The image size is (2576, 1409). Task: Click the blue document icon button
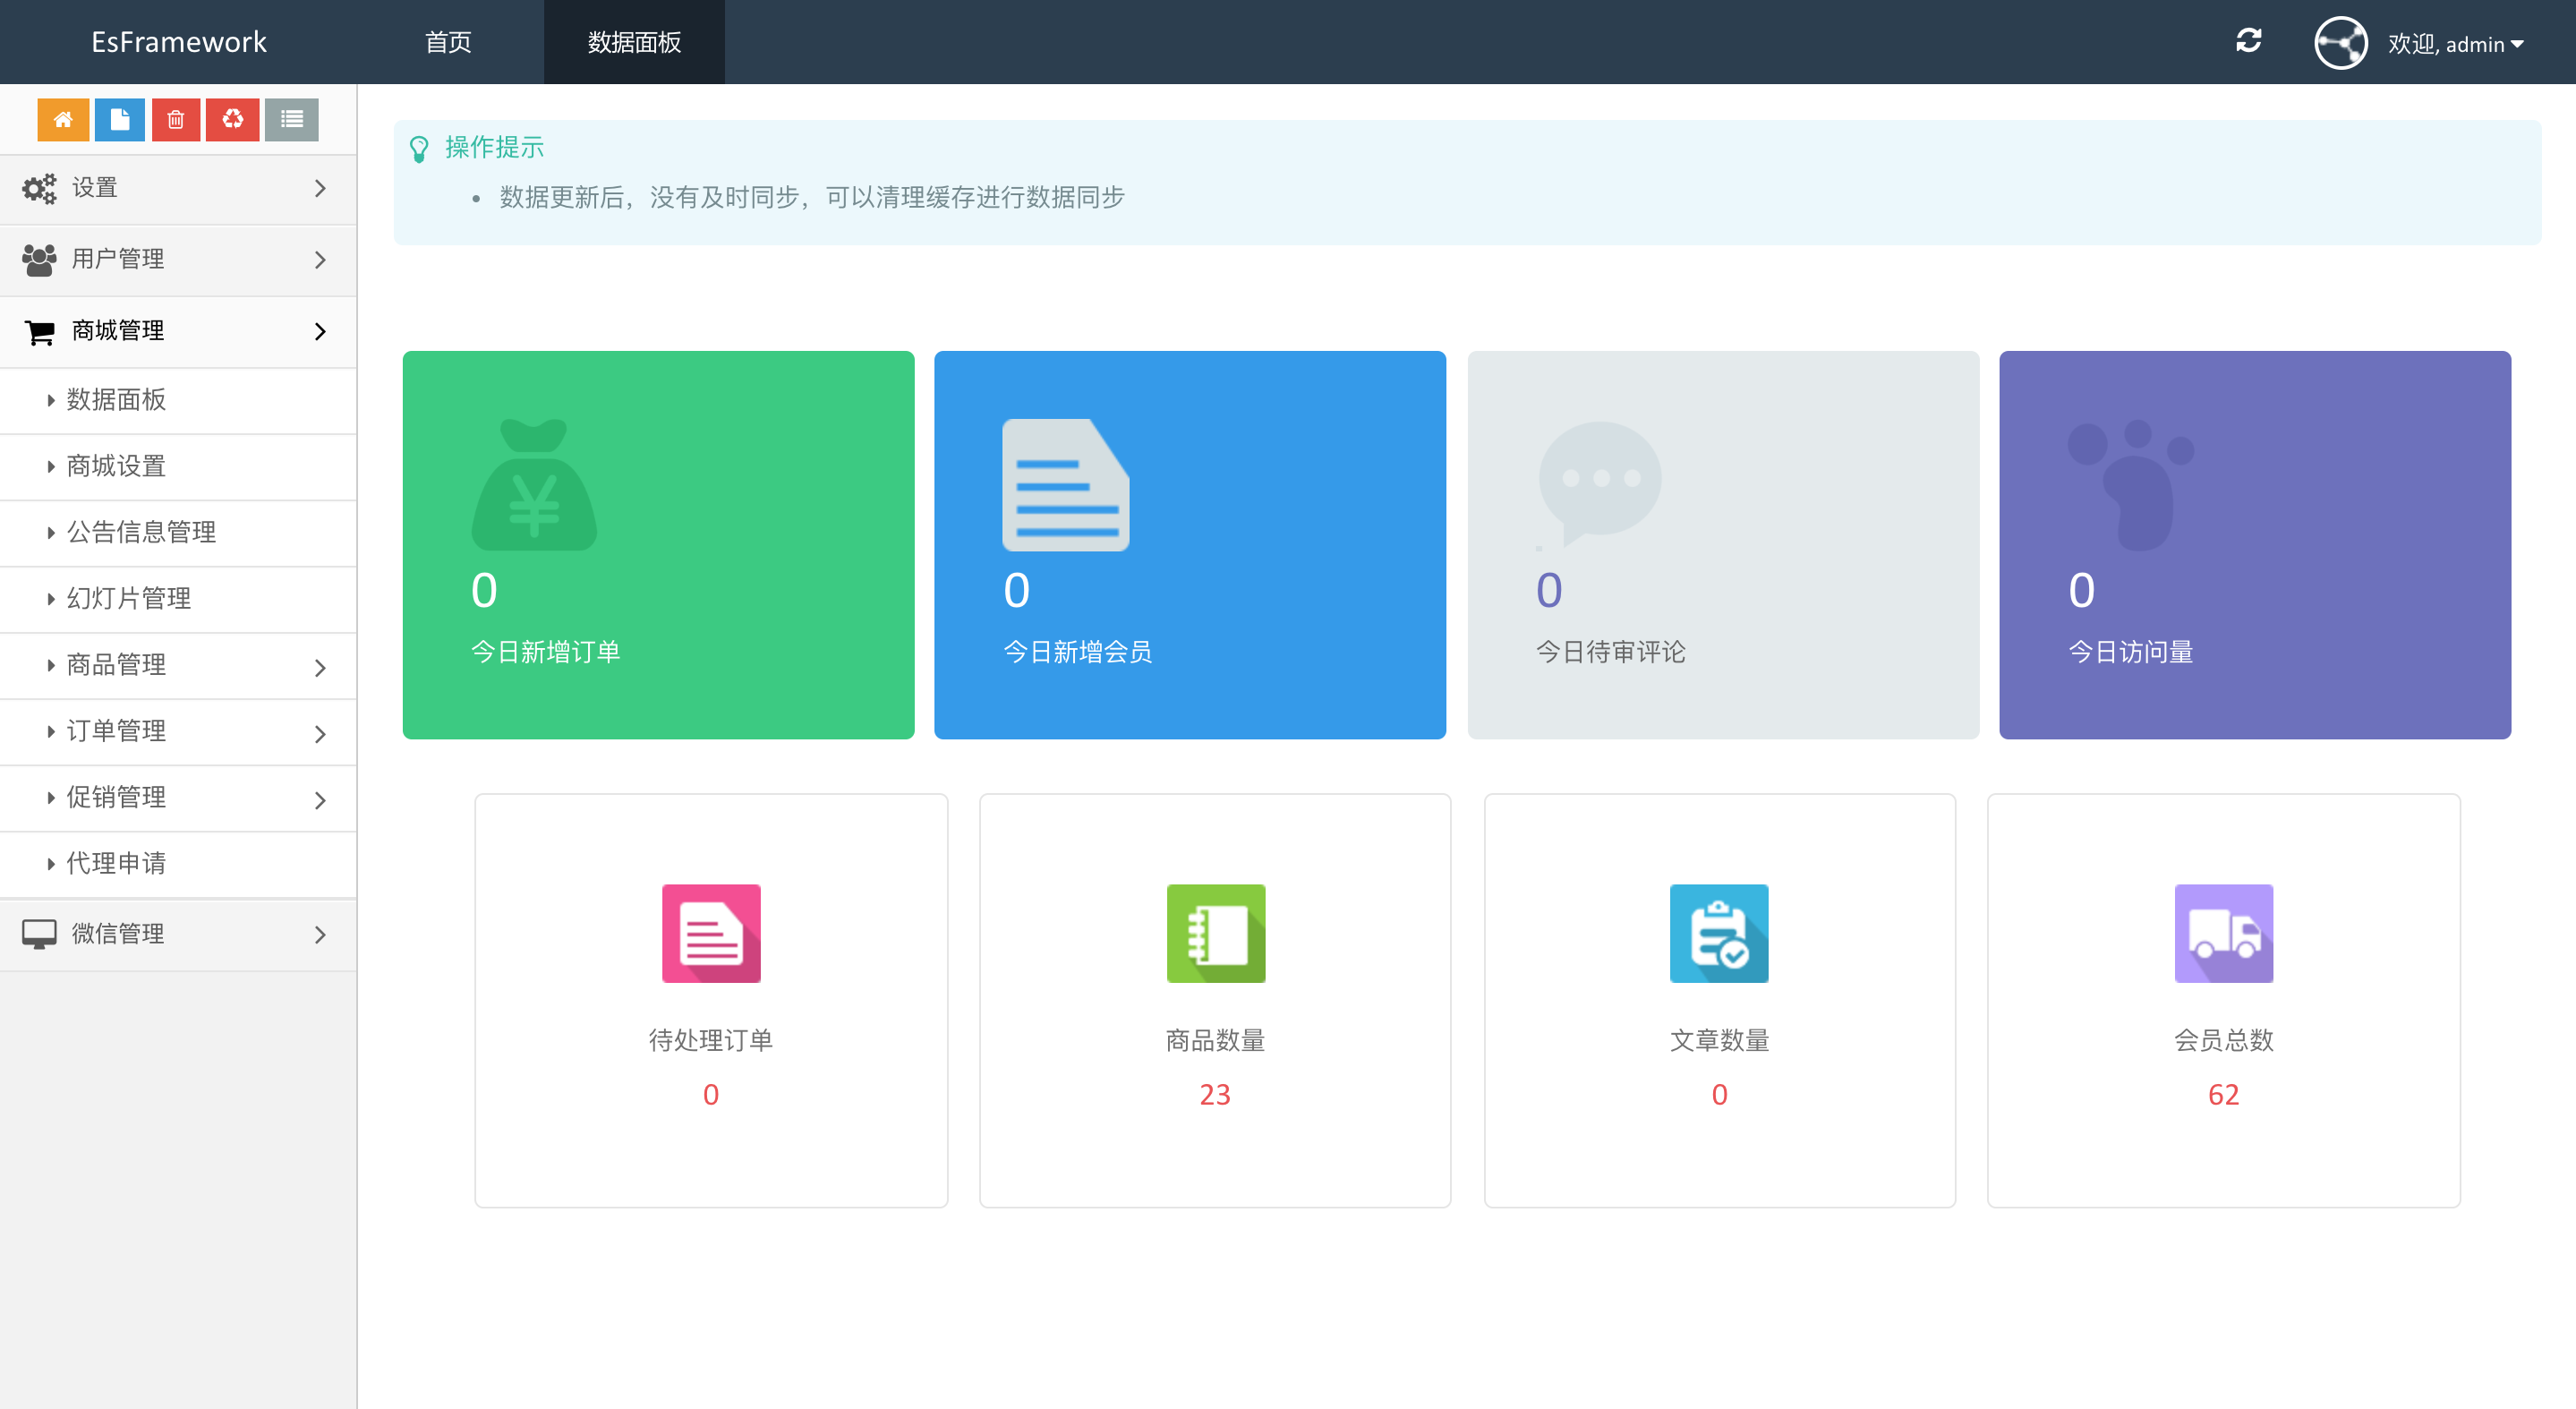coord(119,120)
